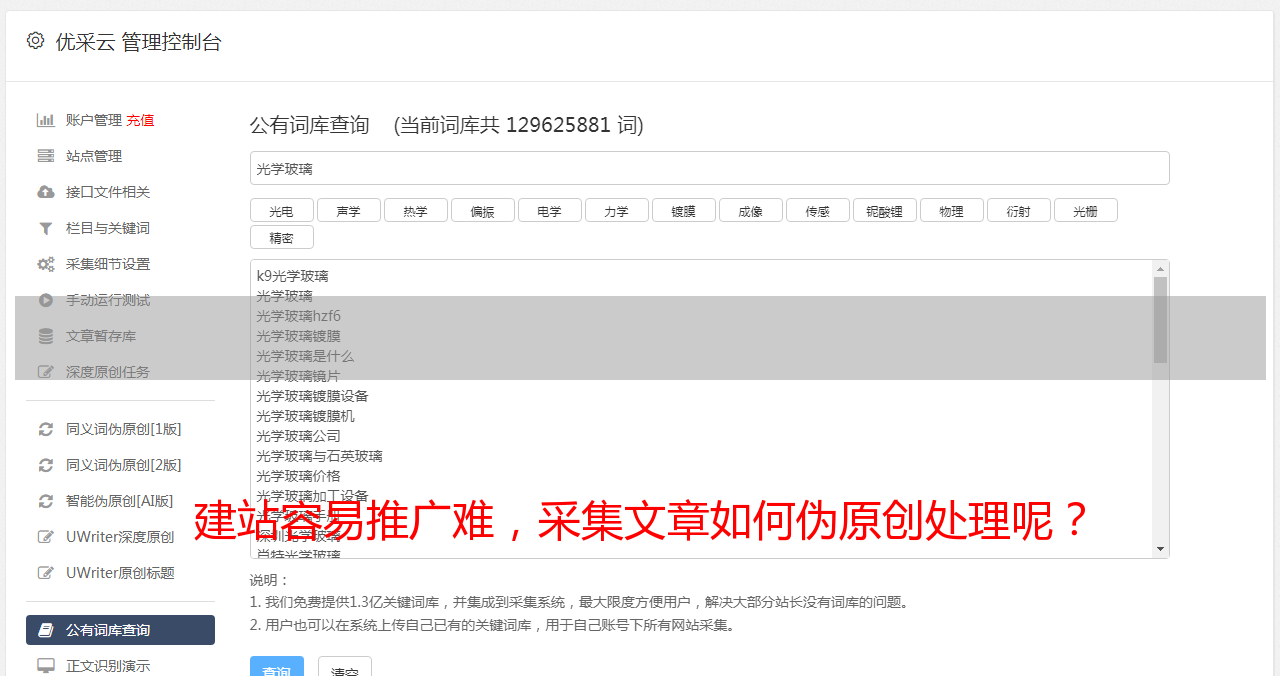This screenshot has width=1280, height=676.
Task: Select the 铌酸锂 tag button
Action: pos(885,210)
